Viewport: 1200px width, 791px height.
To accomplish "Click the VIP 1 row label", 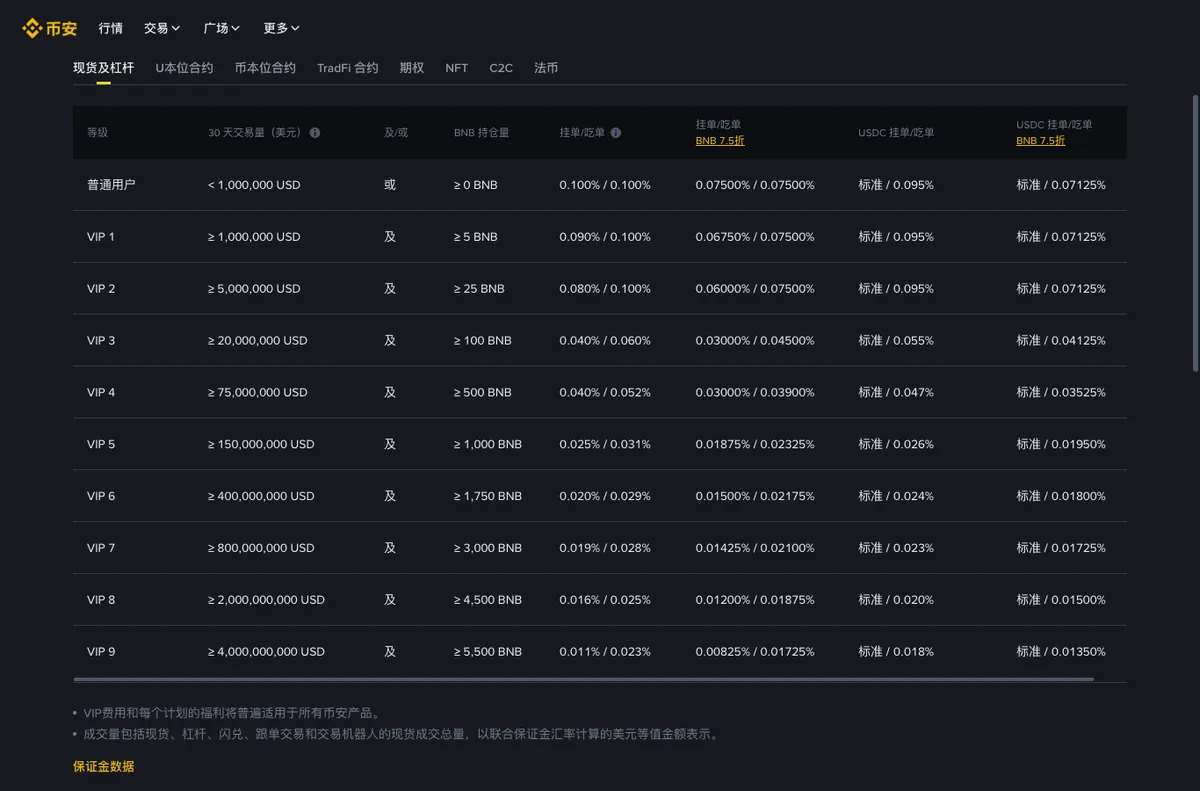I will click(101, 237).
